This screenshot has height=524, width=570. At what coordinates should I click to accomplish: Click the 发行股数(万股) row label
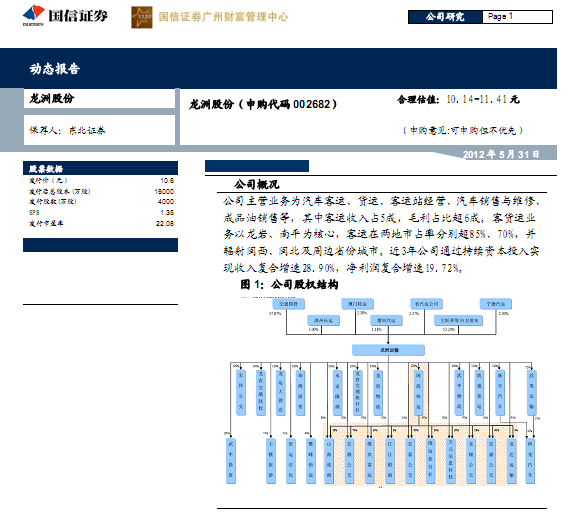point(53,201)
